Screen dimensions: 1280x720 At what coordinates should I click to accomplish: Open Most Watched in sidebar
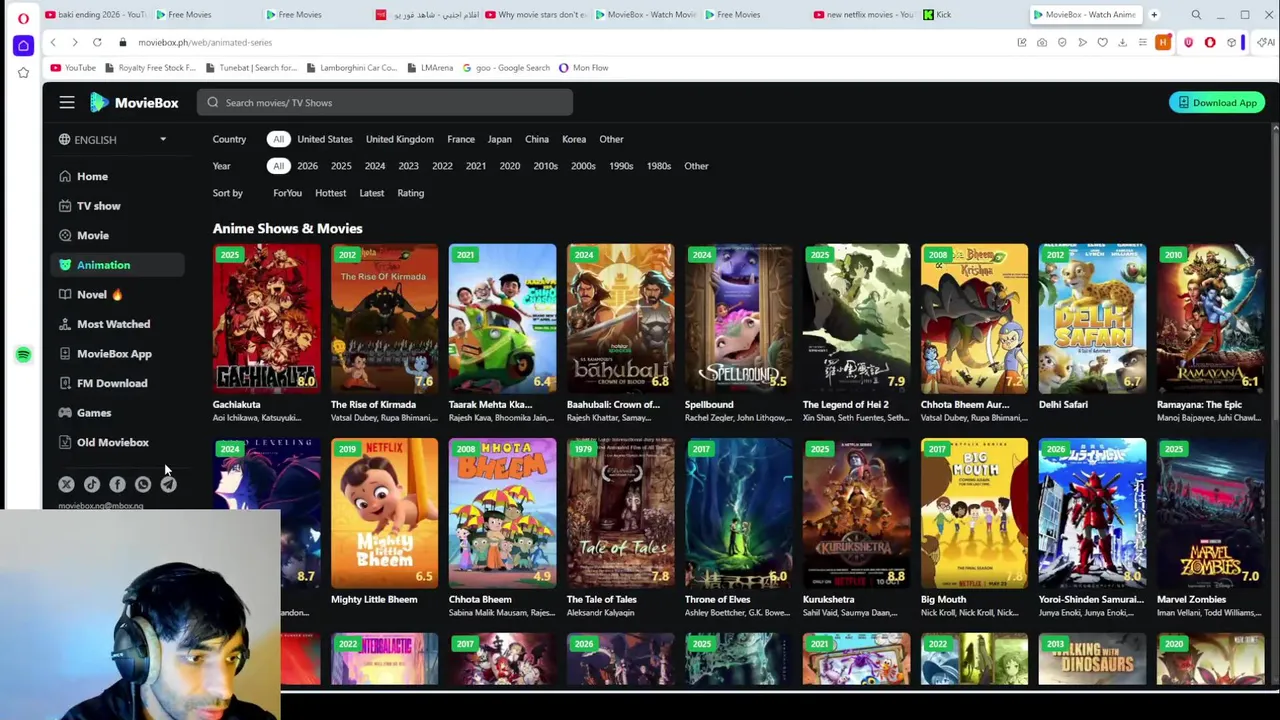click(x=116, y=324)
